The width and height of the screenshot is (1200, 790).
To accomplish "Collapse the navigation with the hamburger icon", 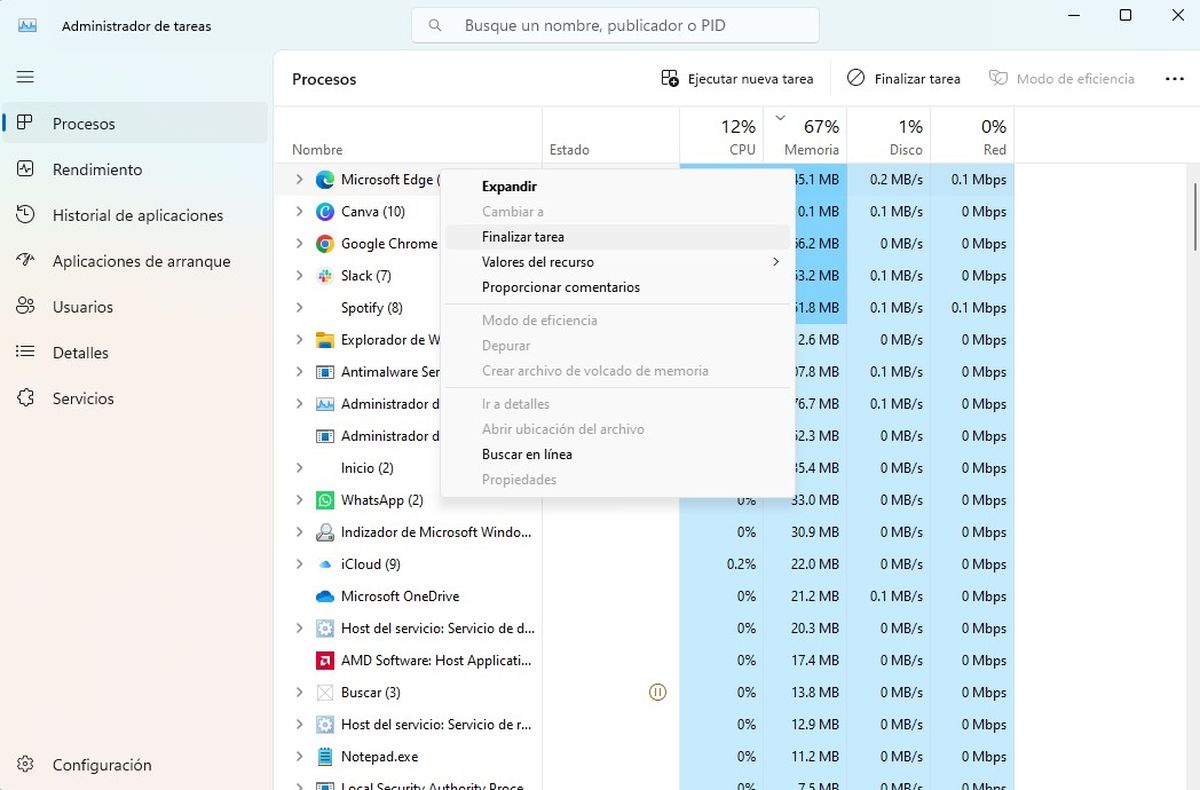I will click(x=25, y=77).
